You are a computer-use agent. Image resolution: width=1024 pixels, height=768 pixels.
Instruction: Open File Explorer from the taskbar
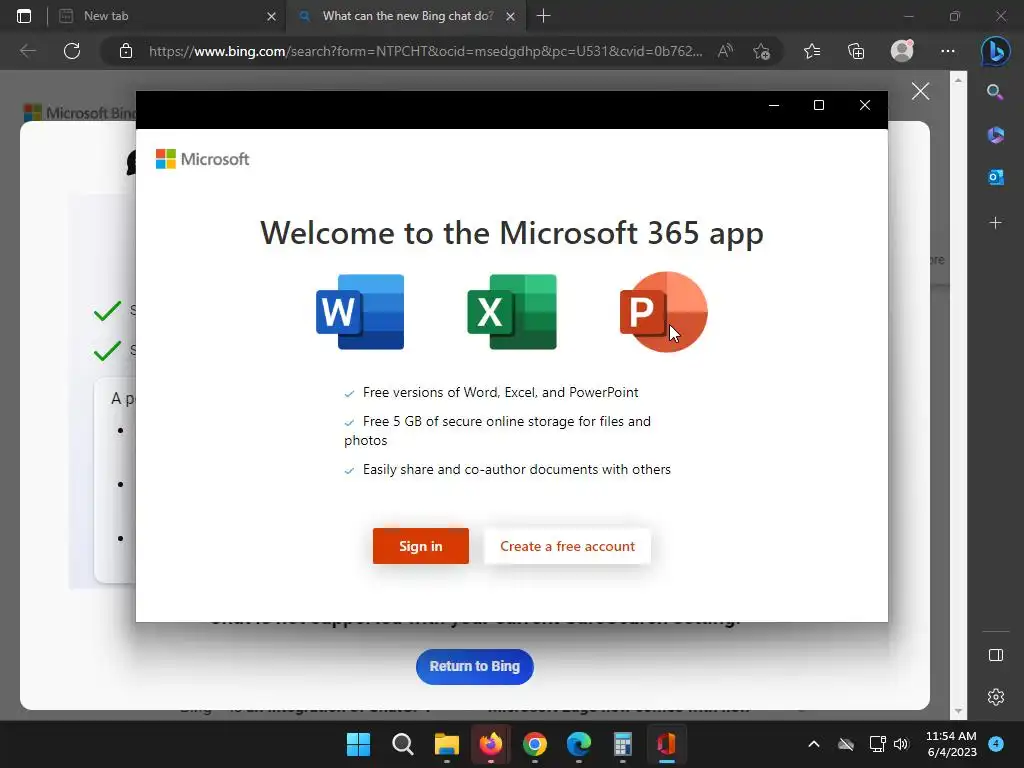coord(447,744)
